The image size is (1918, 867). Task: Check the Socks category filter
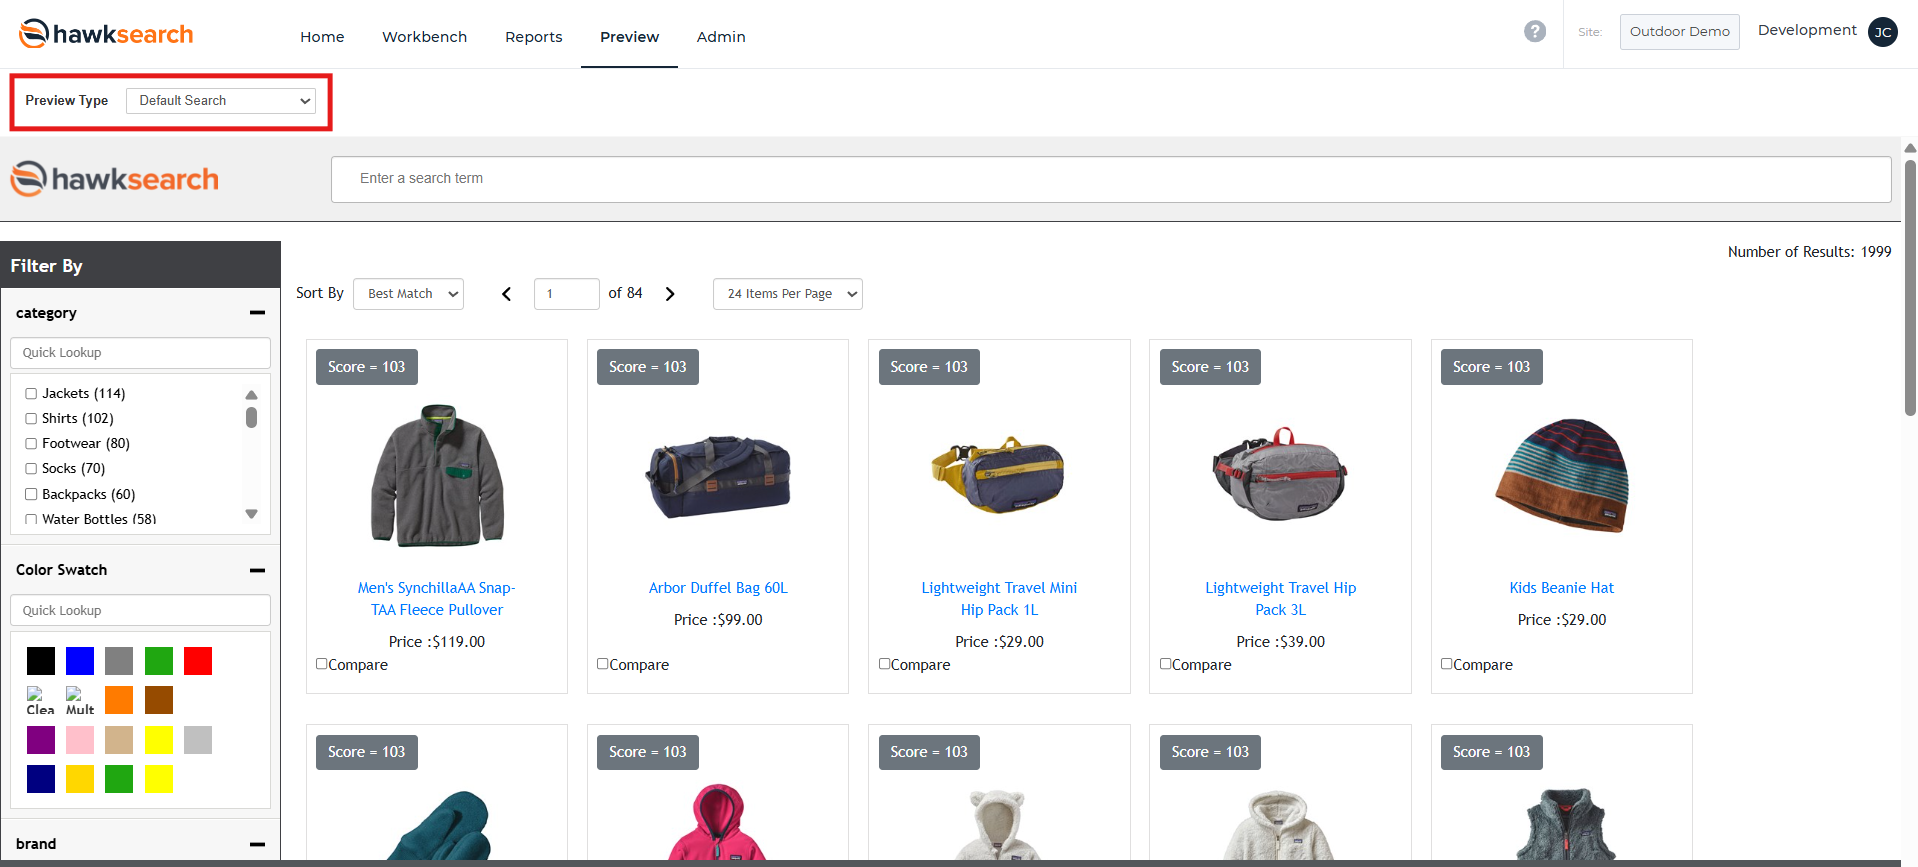click(31, 469)
